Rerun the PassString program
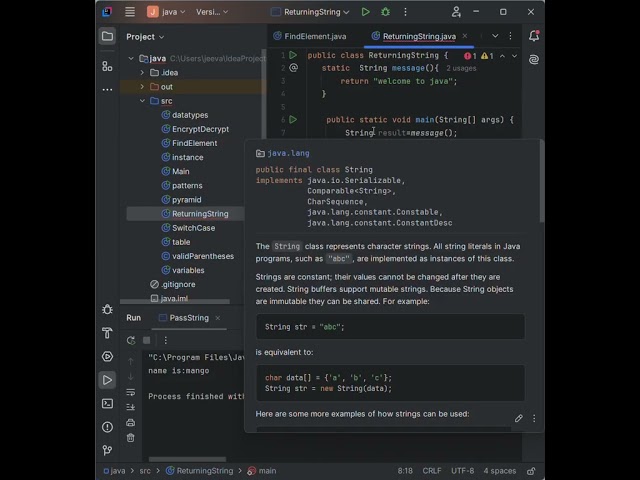Viewport: 640px width, 480px height. (x=131, y=340)
